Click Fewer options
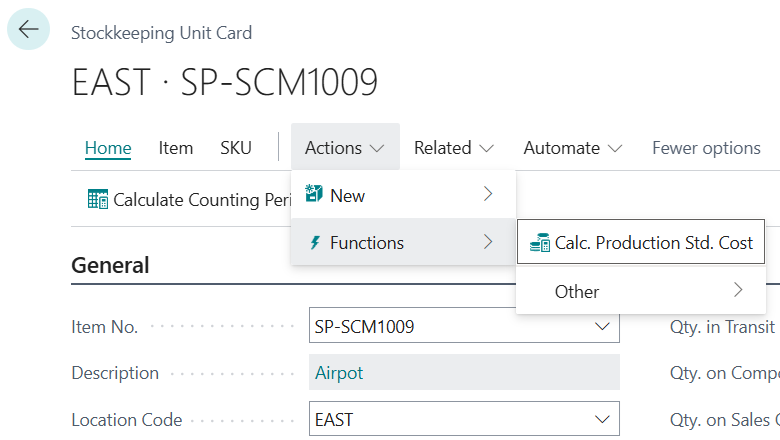Image resolution: width=780 pixels, height=440 pixels. click(x=706, y=148)
